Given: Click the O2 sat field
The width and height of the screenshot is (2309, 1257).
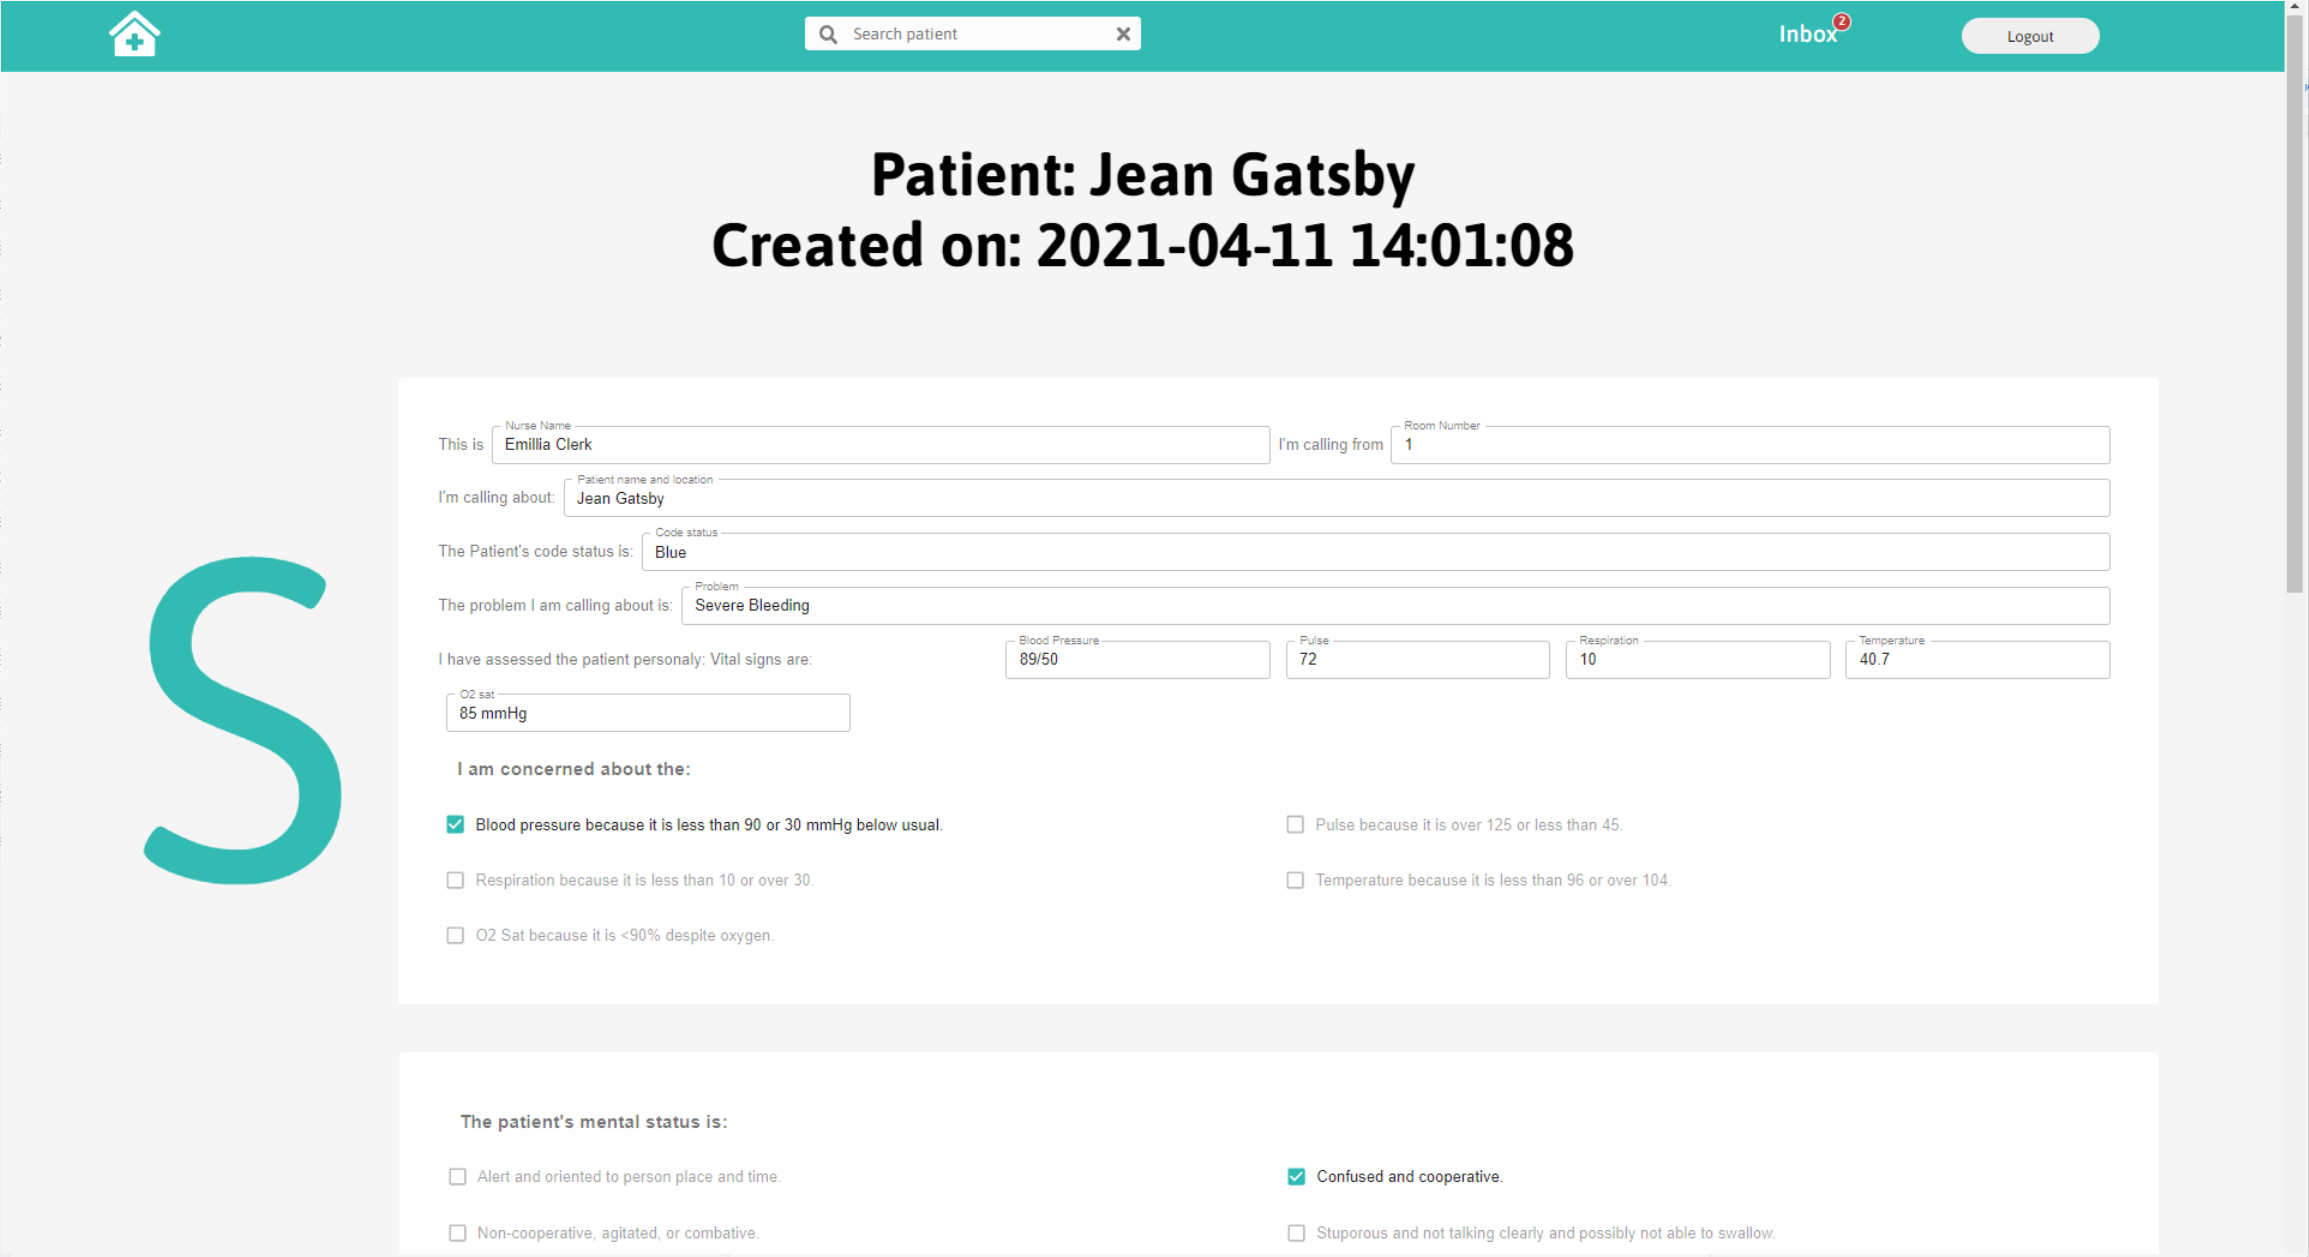Looking at the screenshot, I should pos(648,713).
